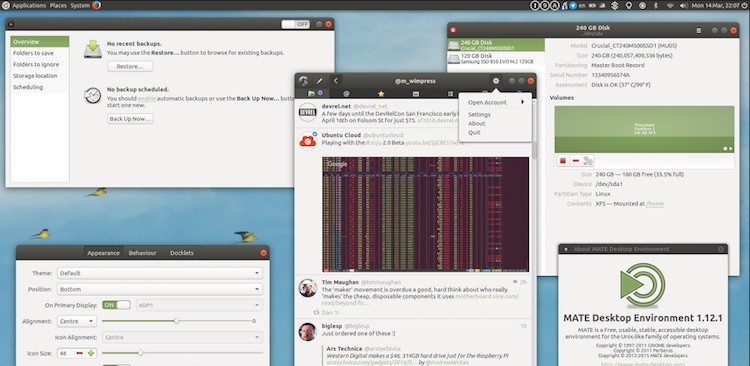Click the volume speaker icon in top panel
This screenshot has width=750, height=366.
coord(683,5)
